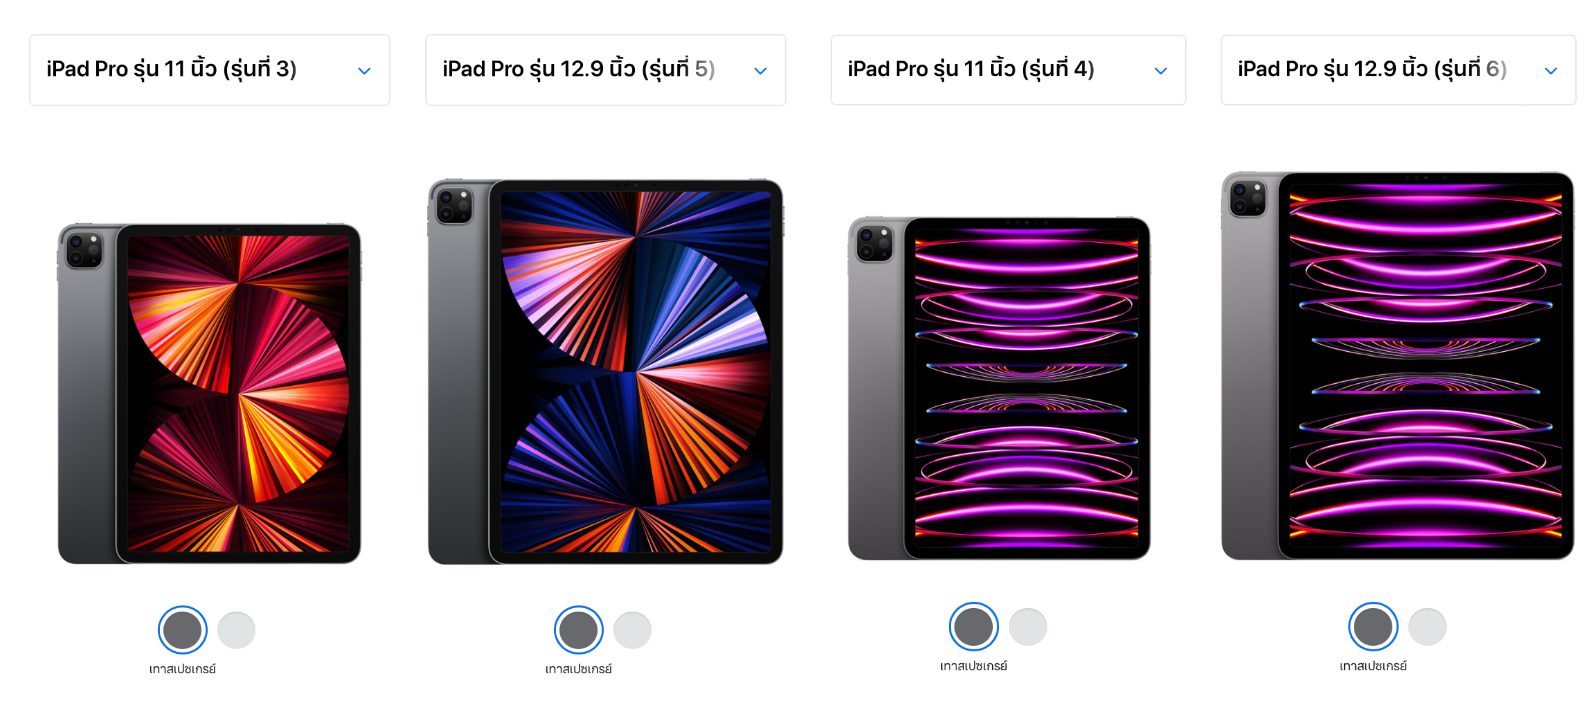1592x708 pixels.
Task: Select silver swatch under iPad Pro 11 รุ่นที่ 3
Action: point(236,630)
